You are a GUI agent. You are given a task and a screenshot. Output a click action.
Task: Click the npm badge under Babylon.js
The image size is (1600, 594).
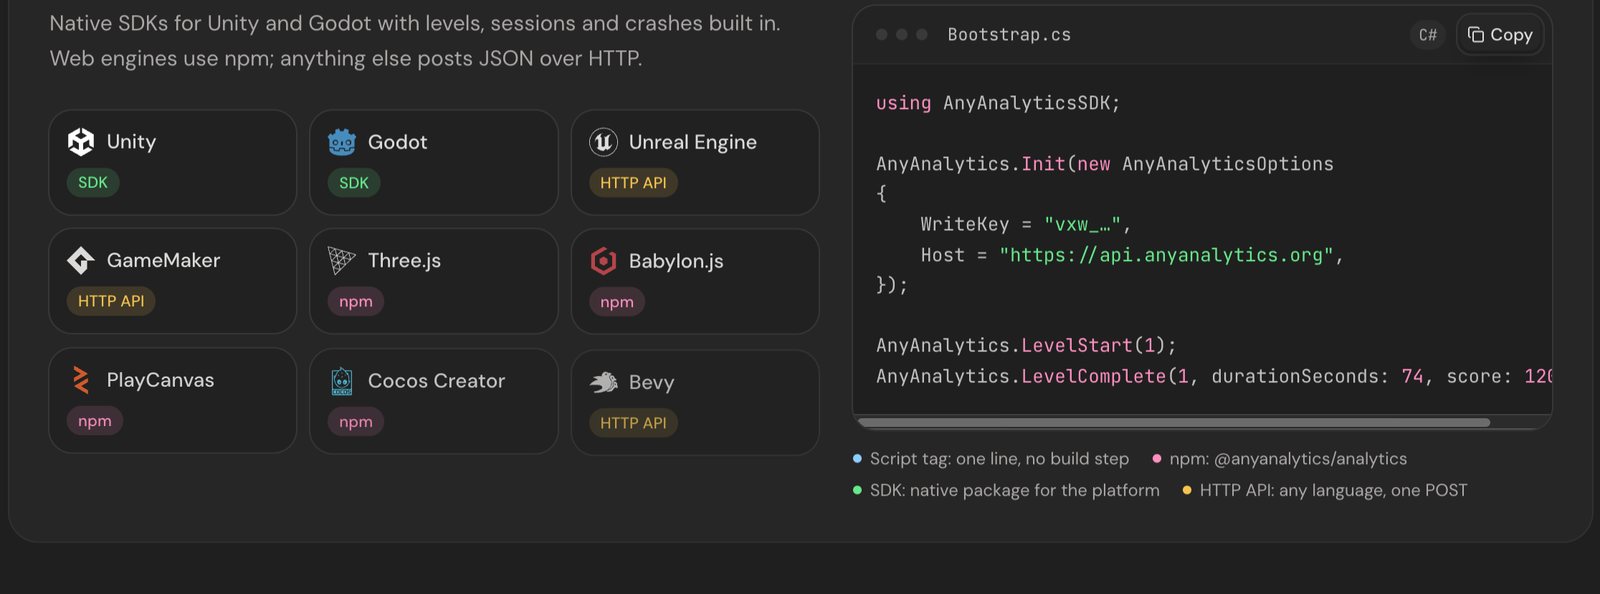pyautogui.click(x=617, y=302)
